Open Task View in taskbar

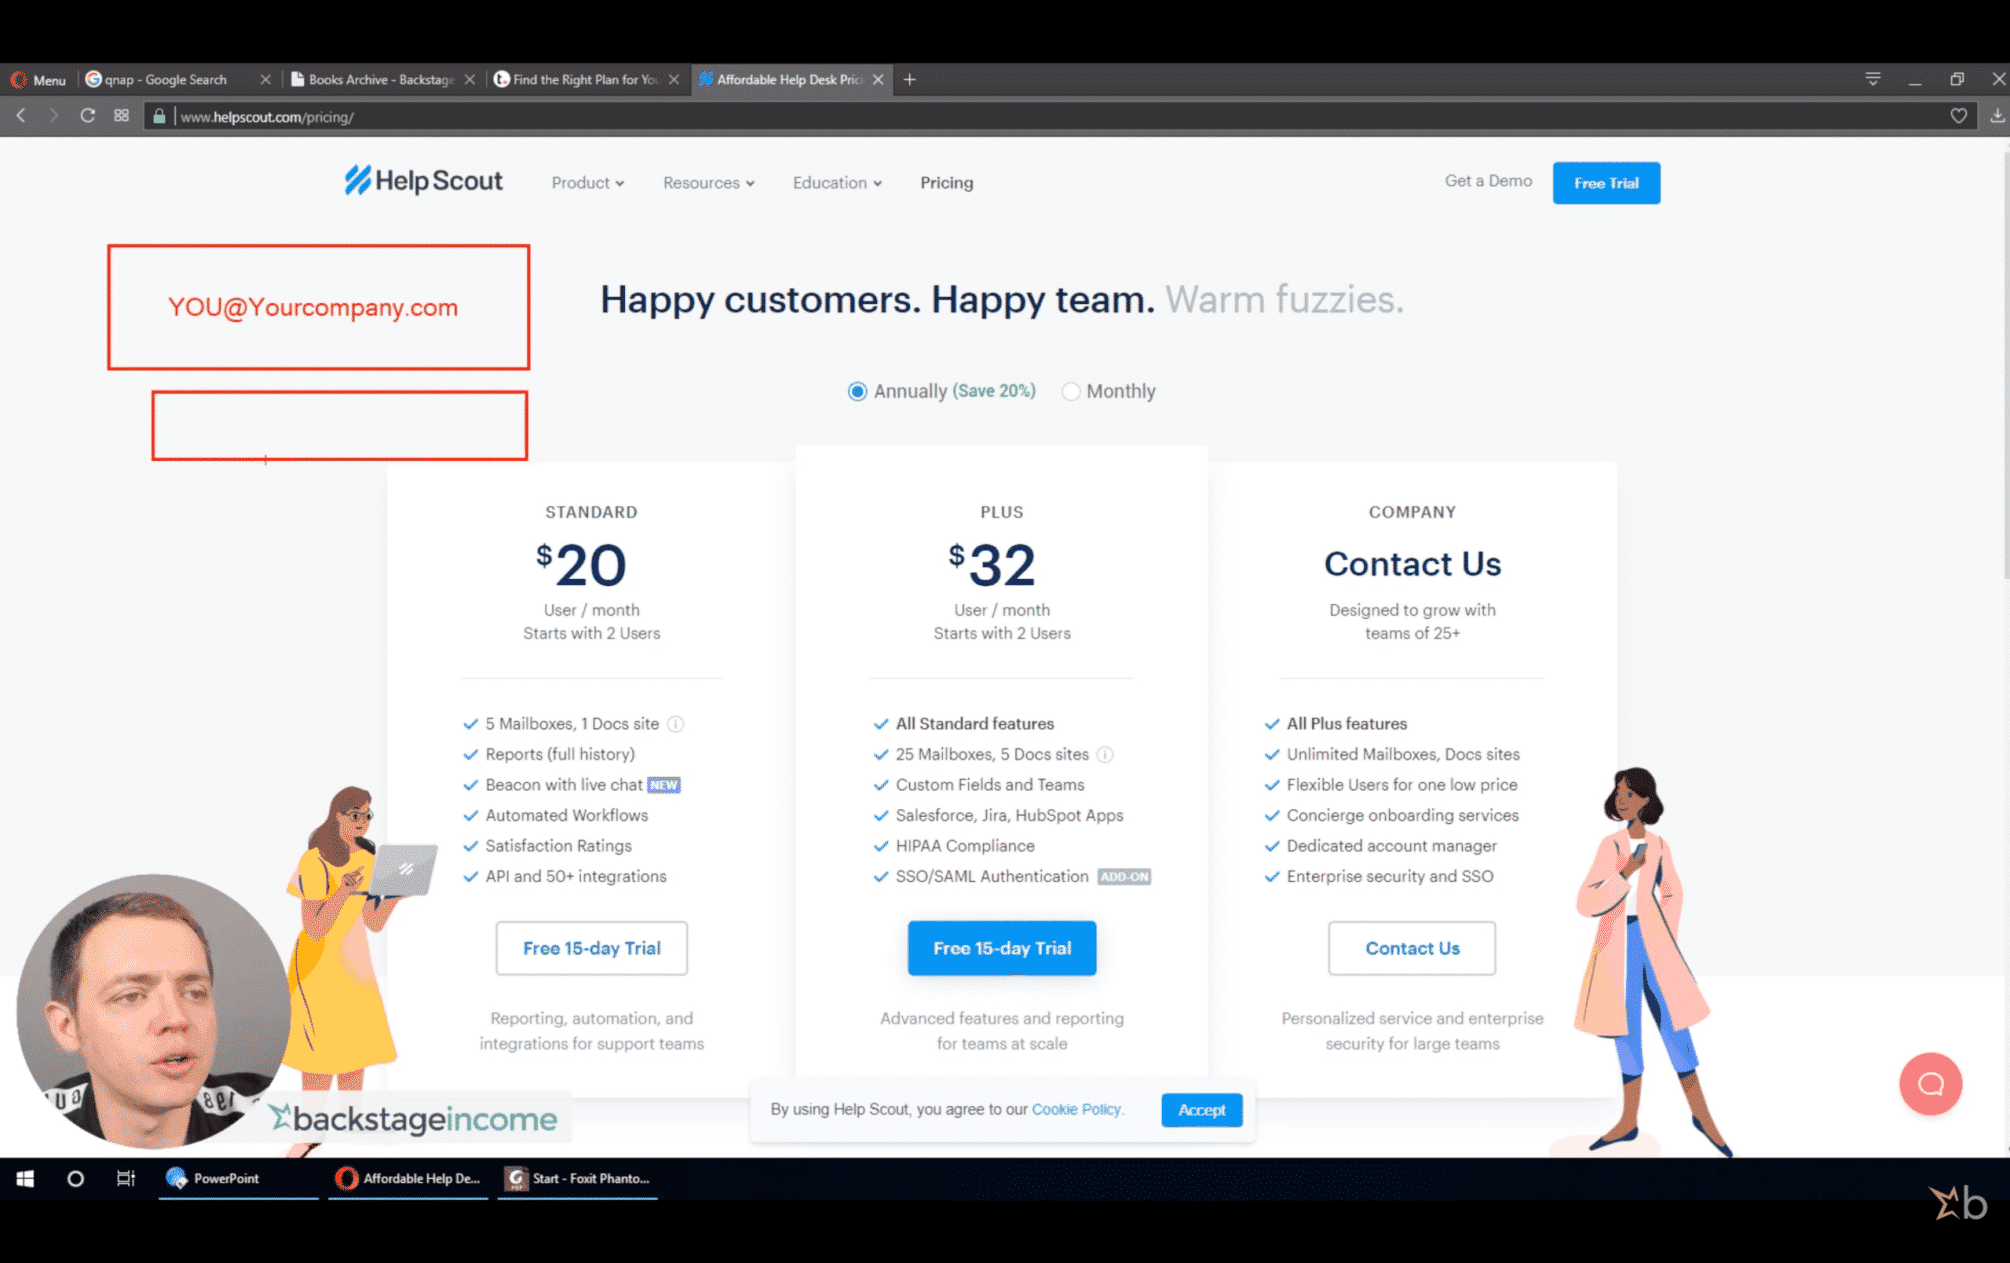point(126,1179)
